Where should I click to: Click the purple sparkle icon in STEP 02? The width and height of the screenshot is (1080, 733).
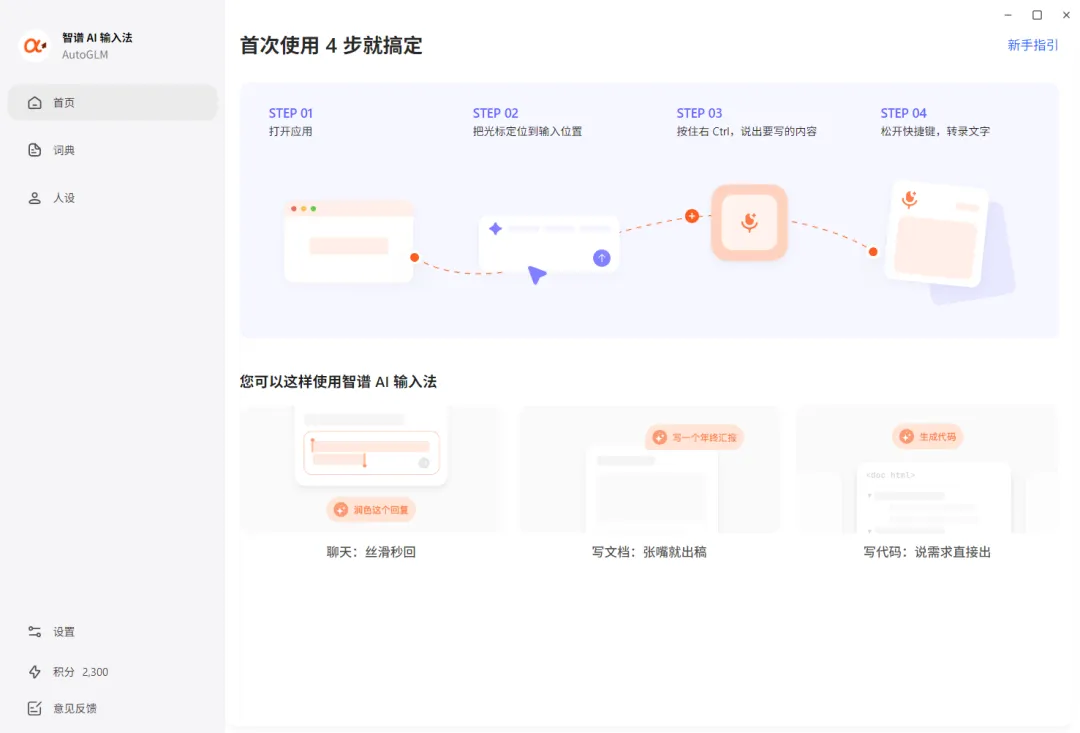(495, 229)
